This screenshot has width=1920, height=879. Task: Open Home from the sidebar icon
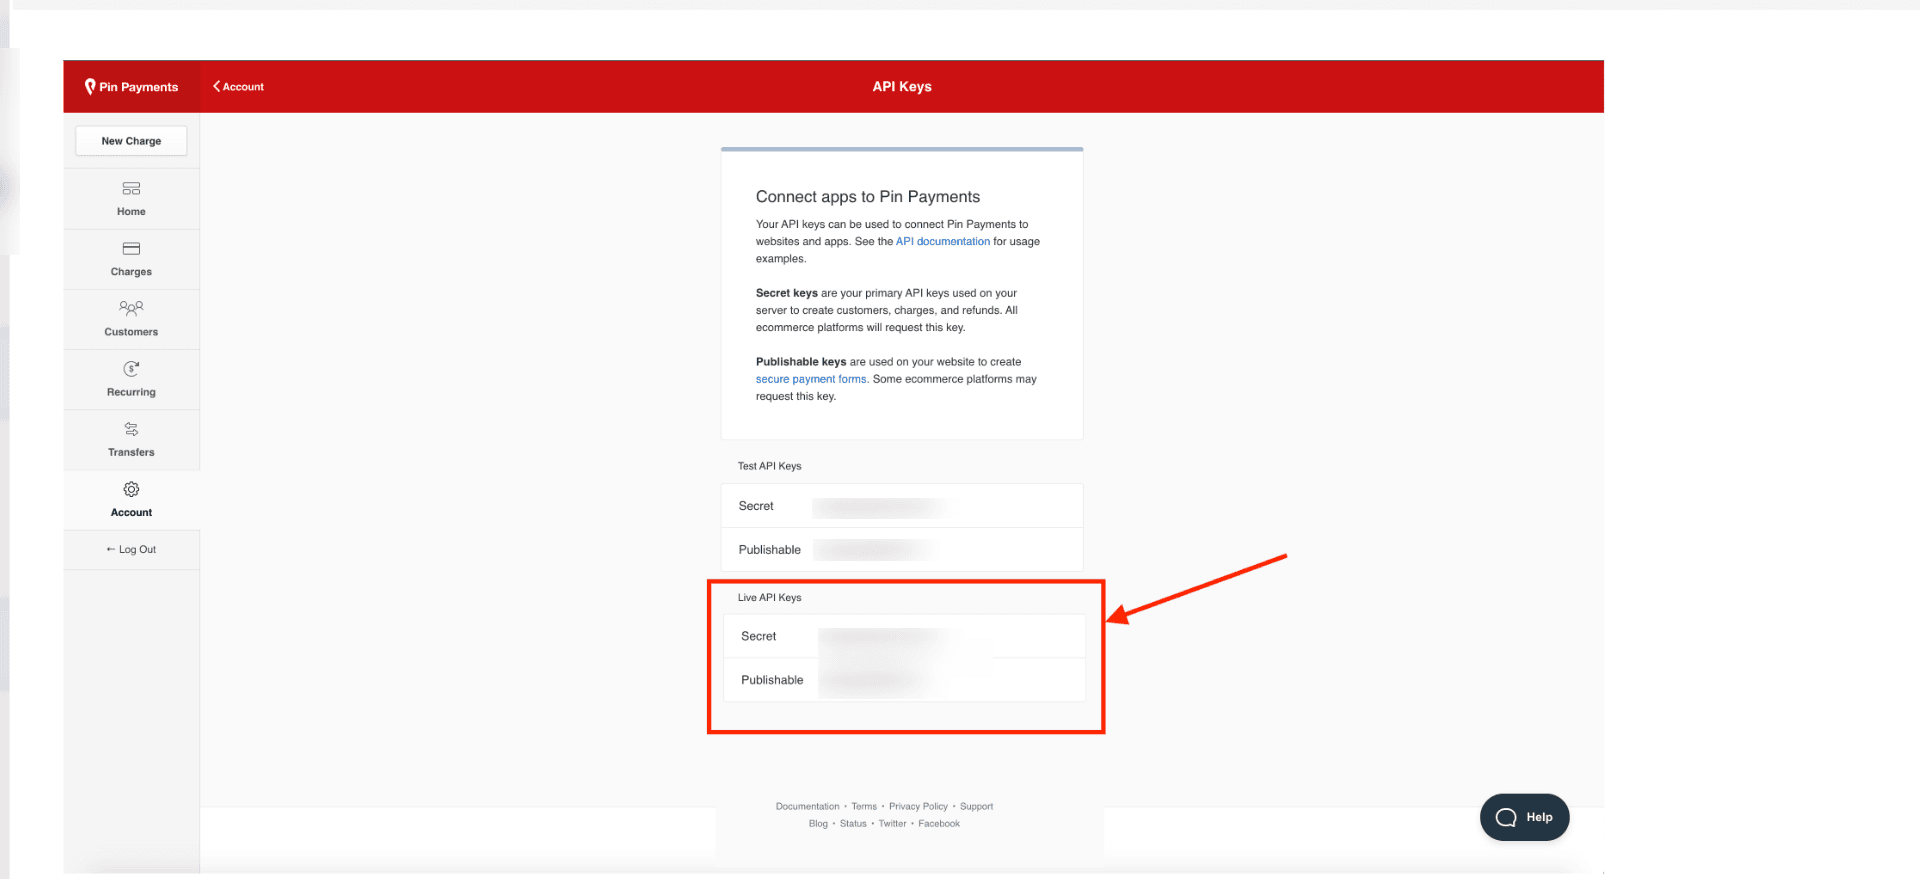click(x=131, y=189)
